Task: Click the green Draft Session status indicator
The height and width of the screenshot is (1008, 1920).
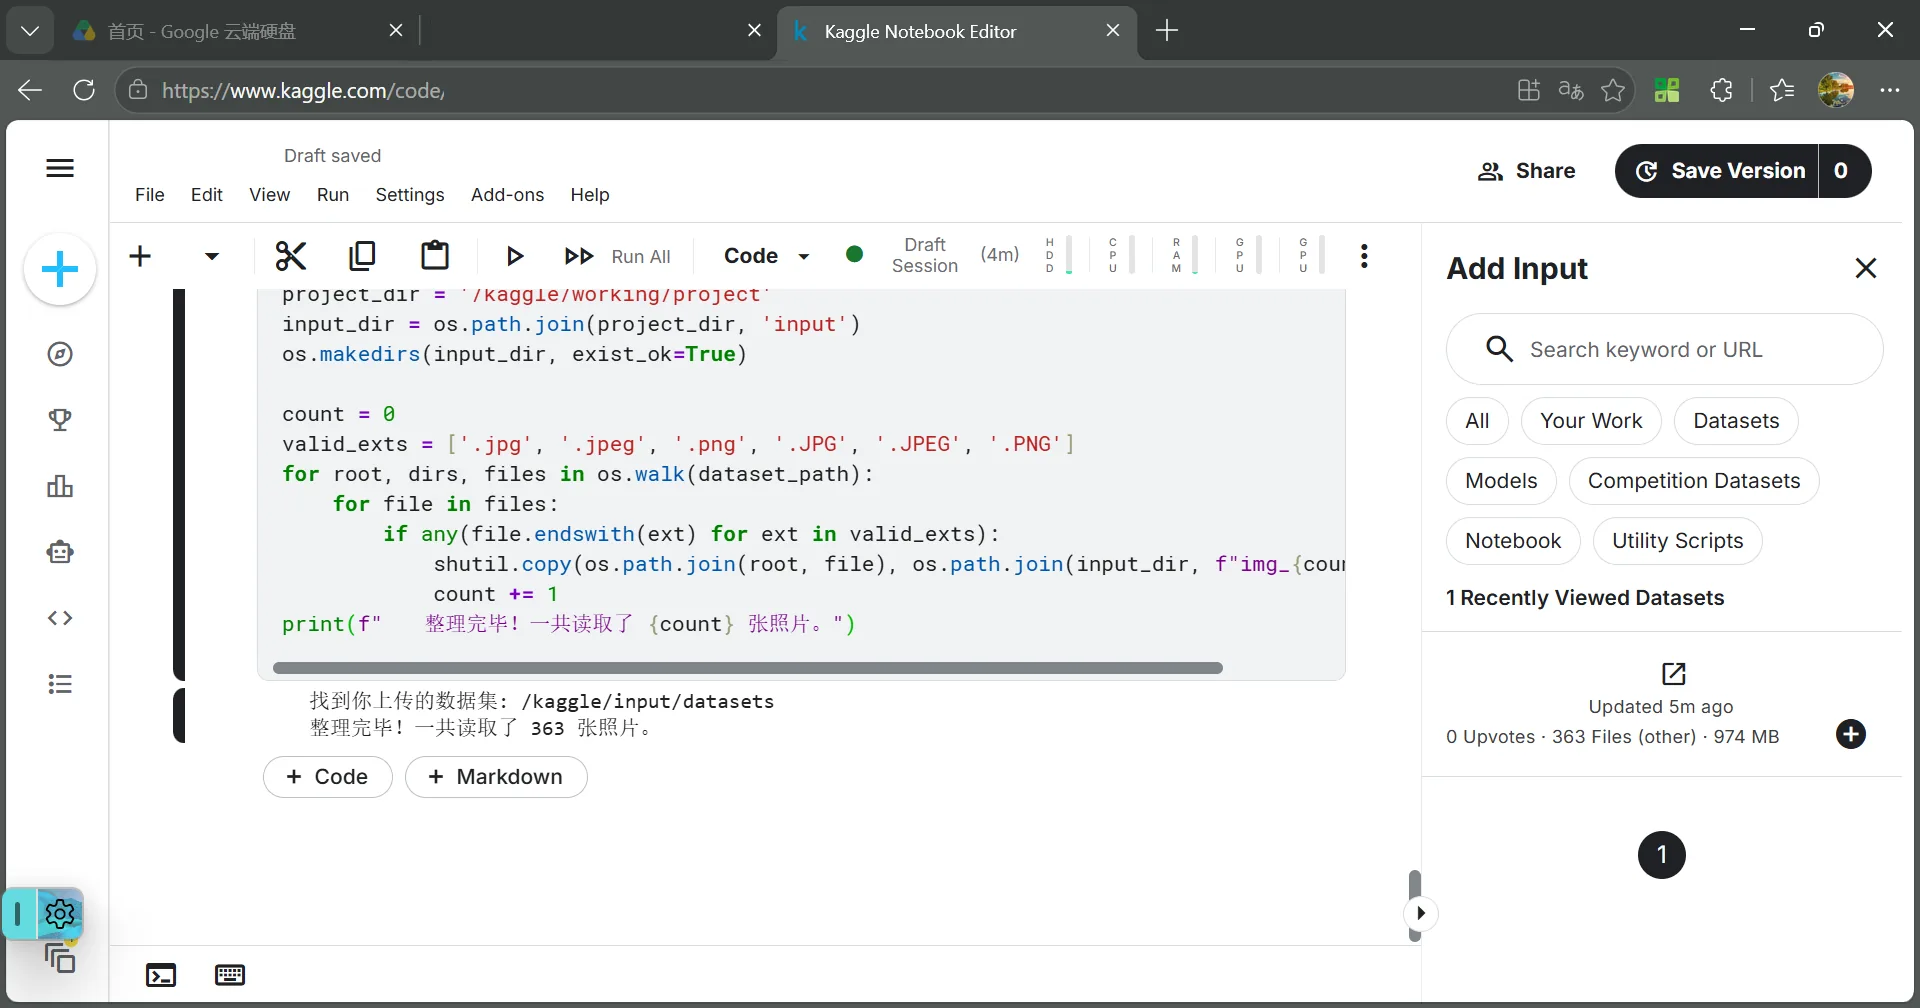Action: pos(854,254)
